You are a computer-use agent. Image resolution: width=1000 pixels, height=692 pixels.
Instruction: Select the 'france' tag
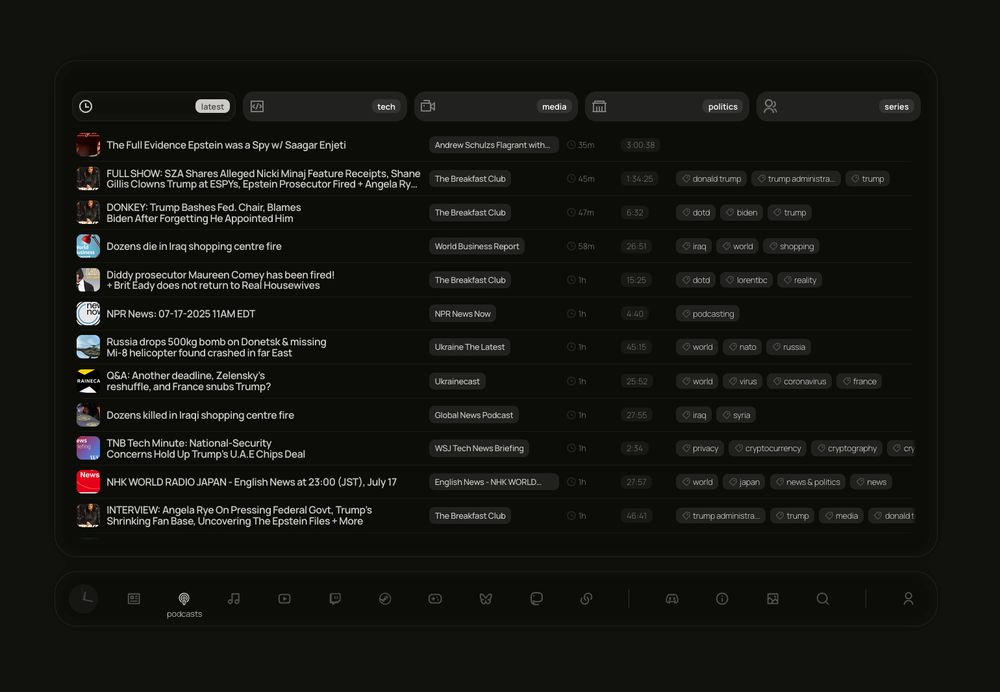tap(859, 381)
